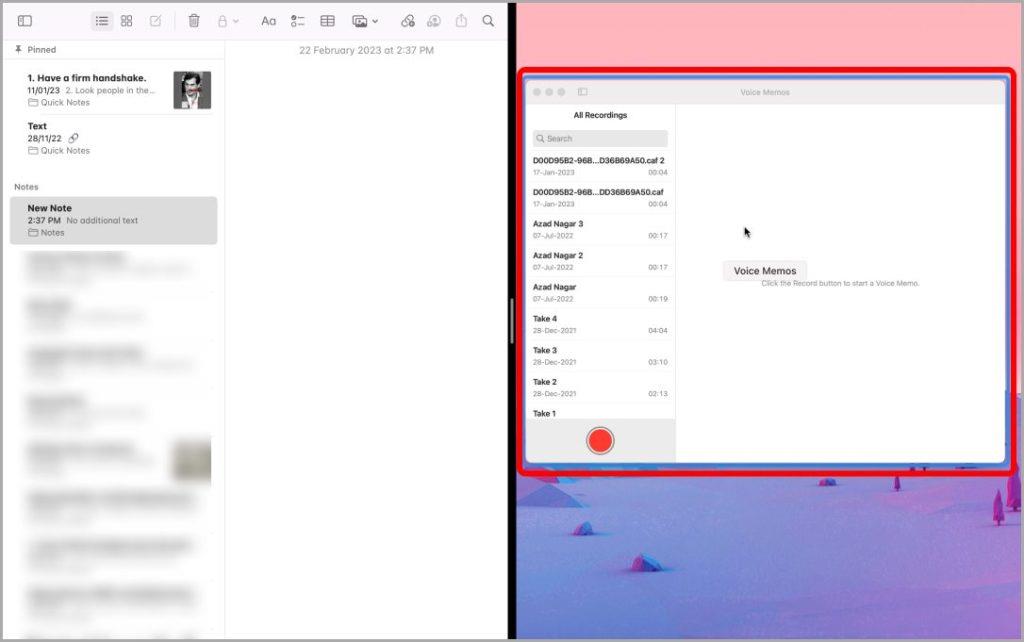Switch Notes to list view
Screen dimensions: 1024x642
(x=102, y=21)
